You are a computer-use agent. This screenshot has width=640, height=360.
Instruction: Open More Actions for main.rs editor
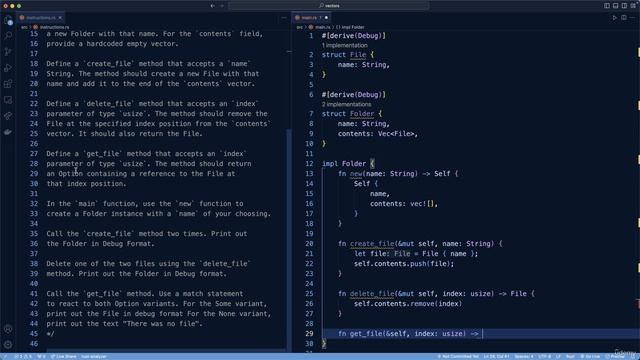point(633,18)
